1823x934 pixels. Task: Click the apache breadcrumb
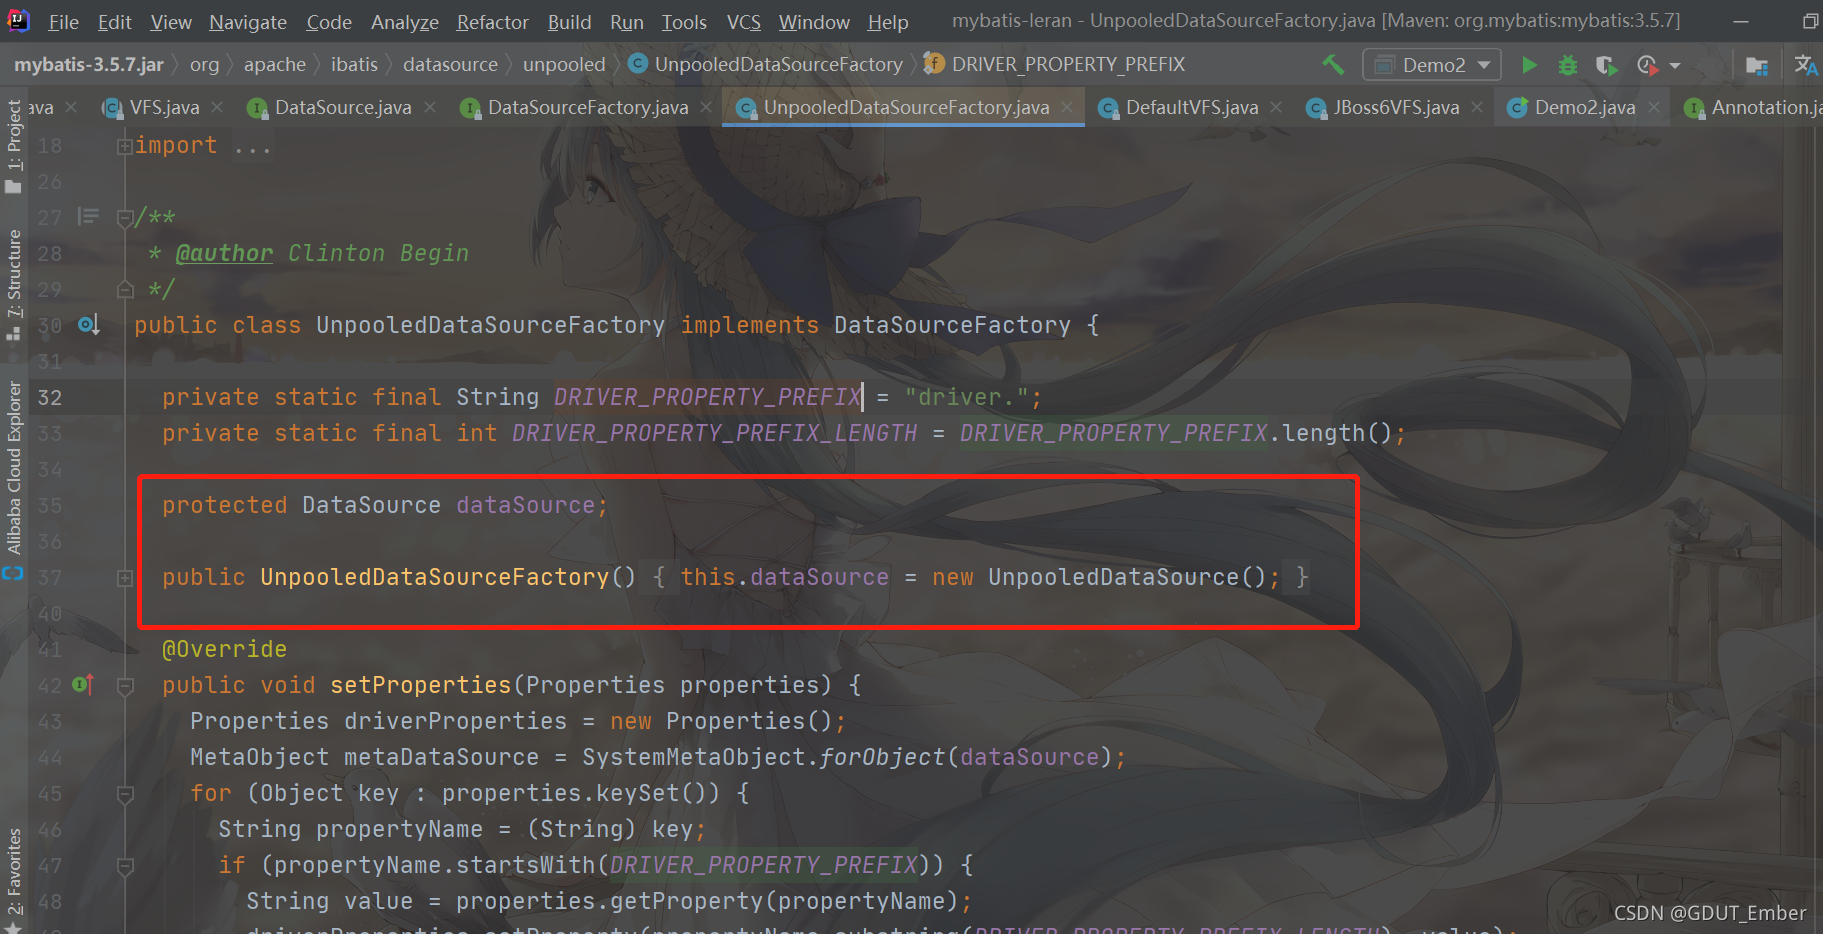click(275, 65)
